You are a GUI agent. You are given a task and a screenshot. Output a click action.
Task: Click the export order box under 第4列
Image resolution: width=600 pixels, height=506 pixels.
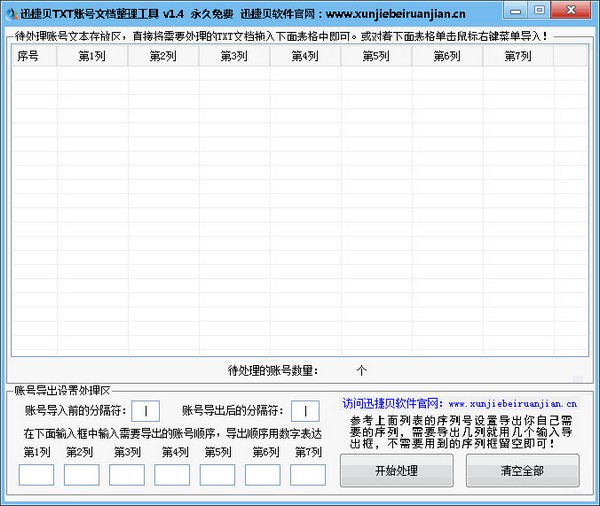click(x=172, y=475)
